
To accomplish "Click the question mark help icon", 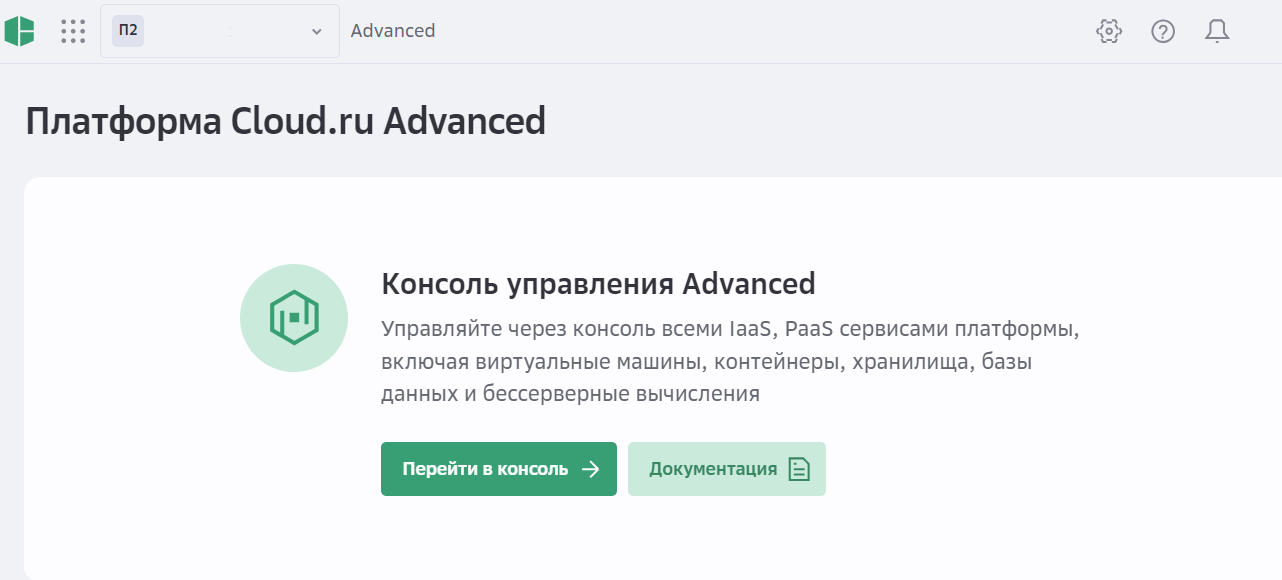I will (1163, 31).
